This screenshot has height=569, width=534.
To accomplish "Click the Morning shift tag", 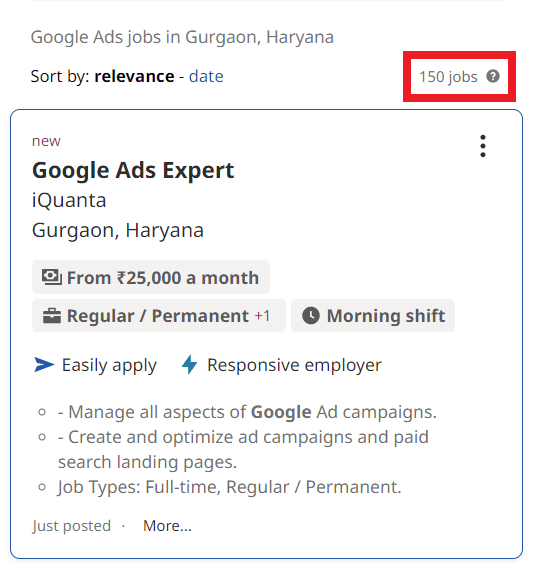I will tap(373, 315).
